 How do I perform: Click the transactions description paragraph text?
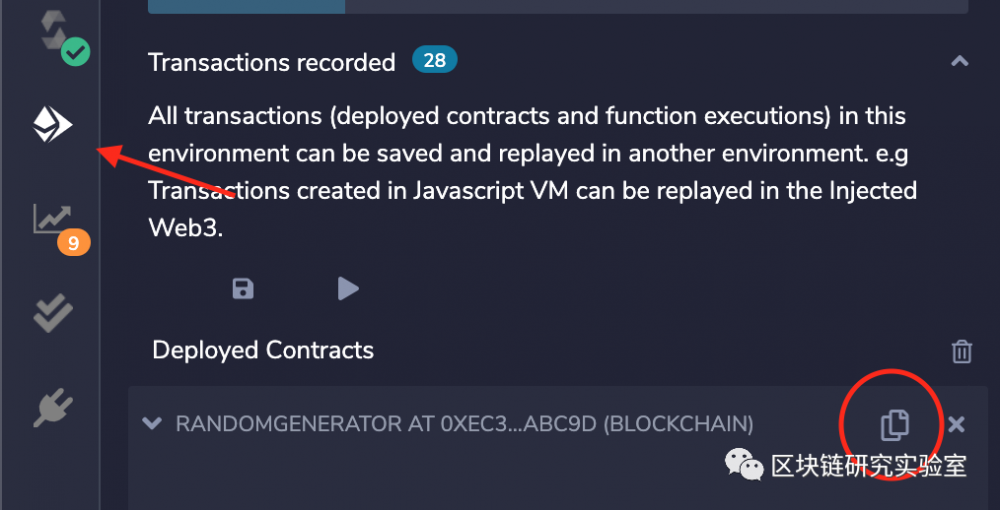[528, 171]
